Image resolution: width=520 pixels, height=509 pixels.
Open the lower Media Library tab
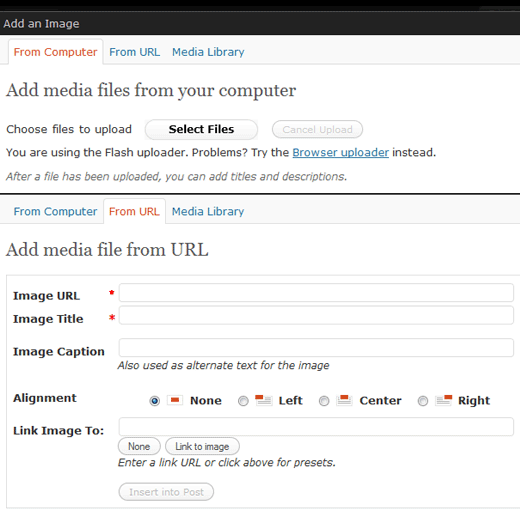[208, 211]
